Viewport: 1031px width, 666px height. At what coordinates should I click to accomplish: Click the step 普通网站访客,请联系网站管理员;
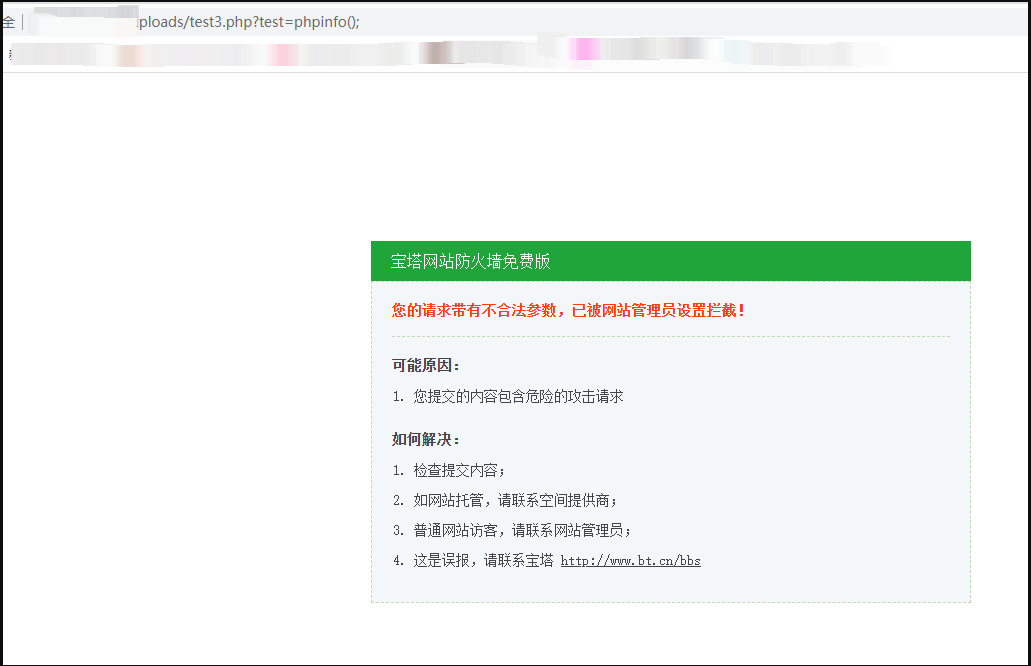point(522,531)
